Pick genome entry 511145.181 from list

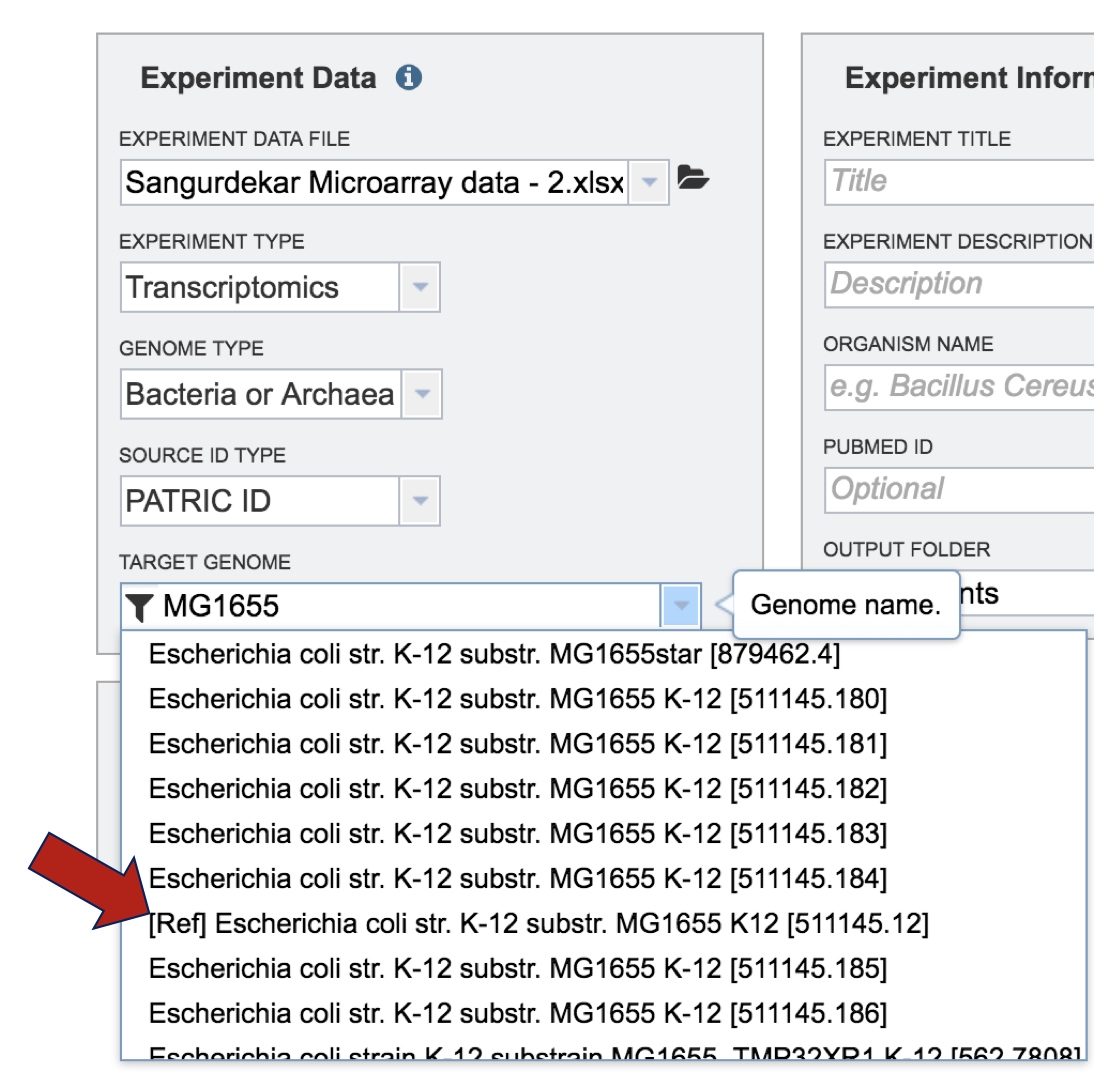517,744
